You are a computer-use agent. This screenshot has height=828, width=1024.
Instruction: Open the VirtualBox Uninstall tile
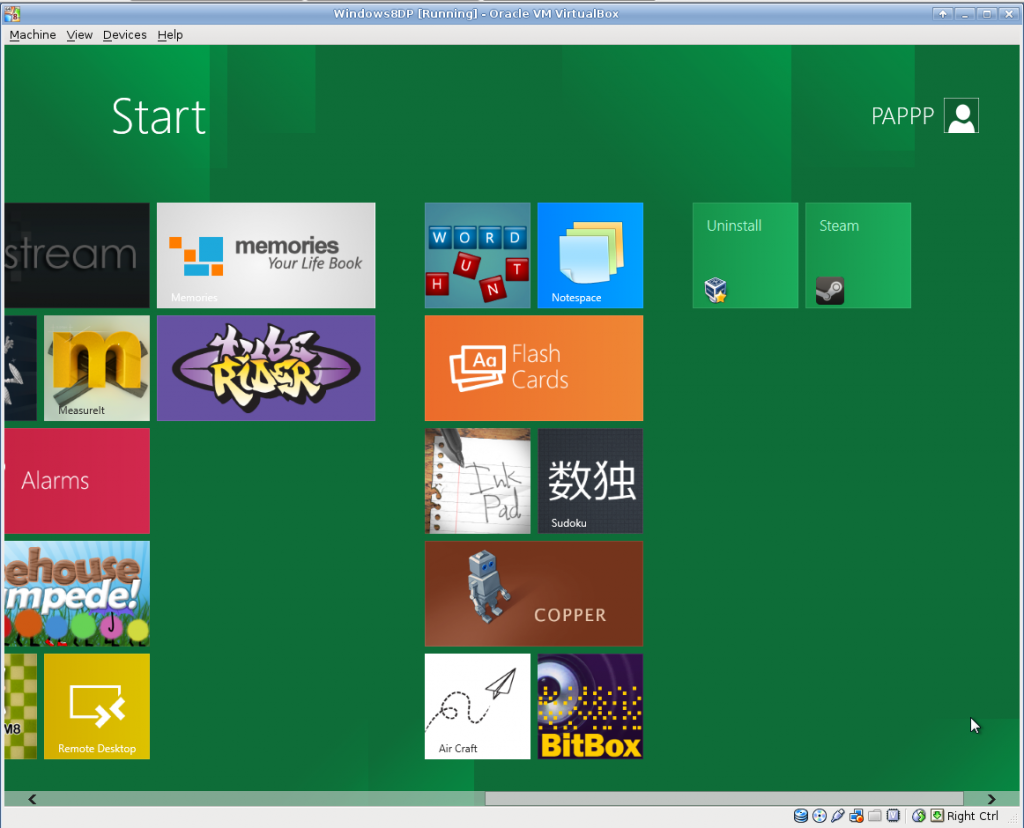(745, 255)
